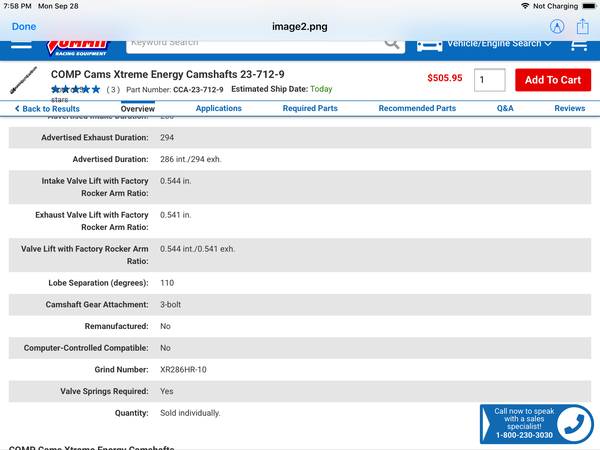Click the five-star rating

[x=76, y=90]
